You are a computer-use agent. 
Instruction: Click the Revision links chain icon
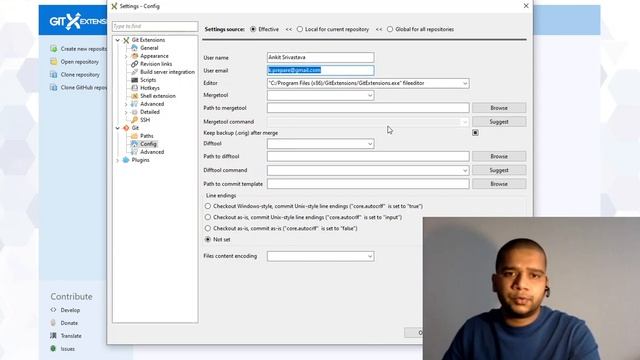134,64
